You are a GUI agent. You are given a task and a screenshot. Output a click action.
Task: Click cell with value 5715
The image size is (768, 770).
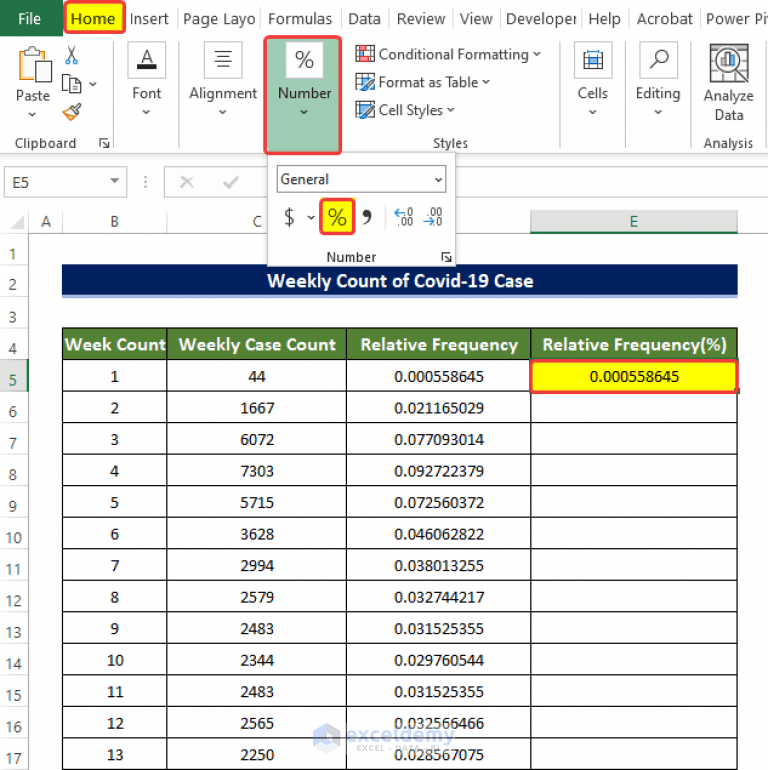point(257,502)
